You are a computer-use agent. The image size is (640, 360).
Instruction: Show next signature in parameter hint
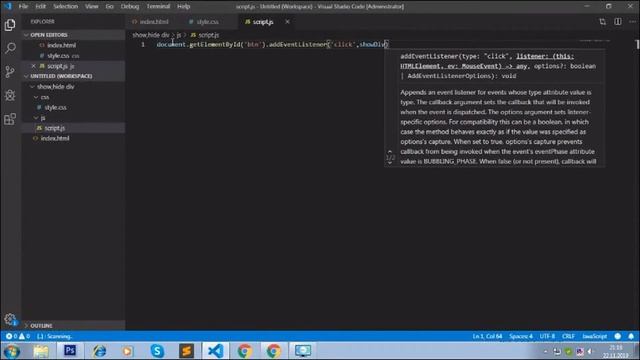tap(390, 163)
